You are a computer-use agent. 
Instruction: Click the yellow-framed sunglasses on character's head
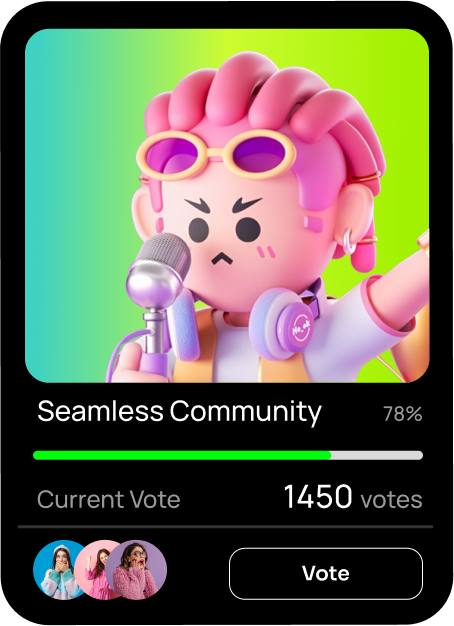(x=216, y=155)
